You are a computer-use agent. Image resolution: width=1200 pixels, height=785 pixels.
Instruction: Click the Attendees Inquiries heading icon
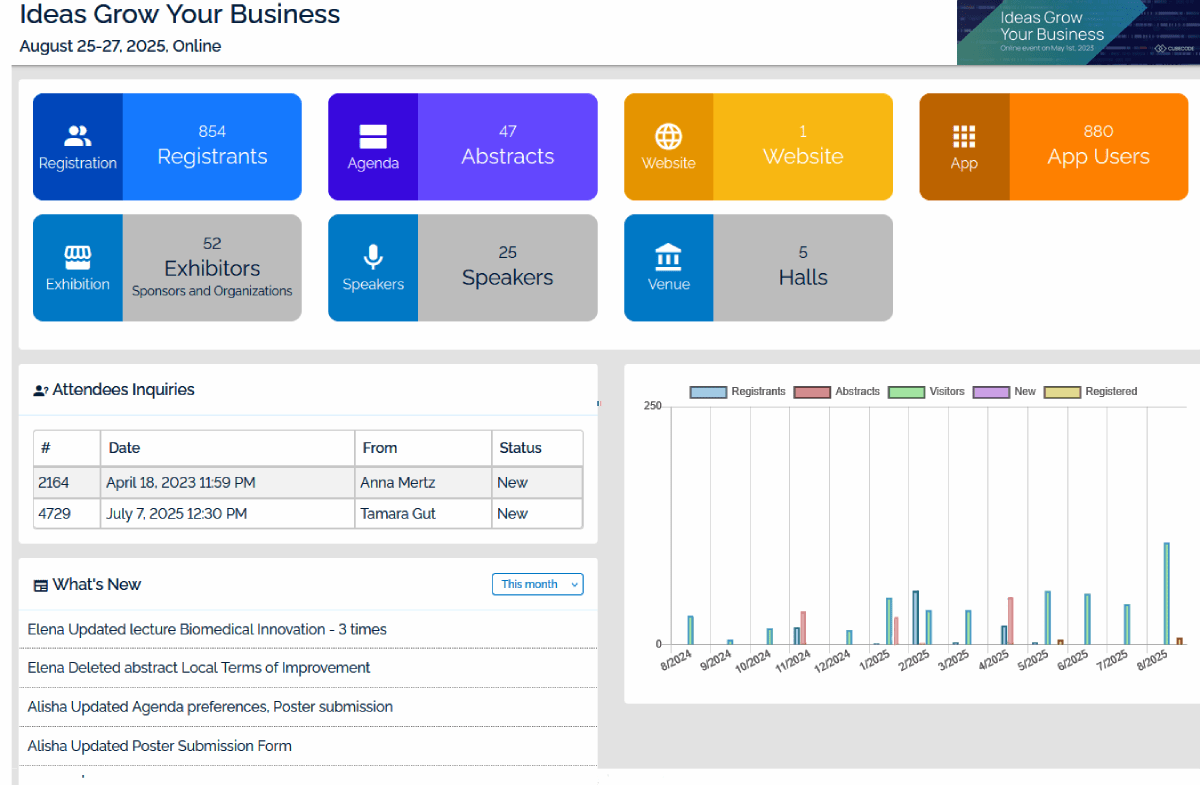(x=41, y=391)
